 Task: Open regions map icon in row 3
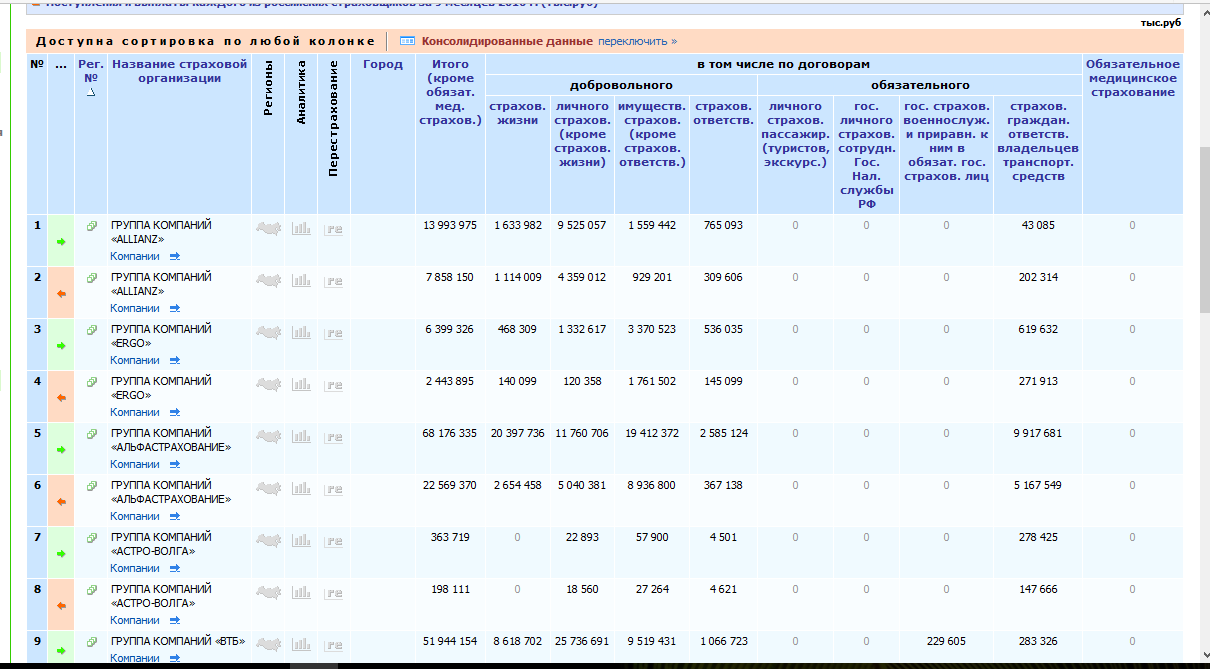click(x=268, y=332)
